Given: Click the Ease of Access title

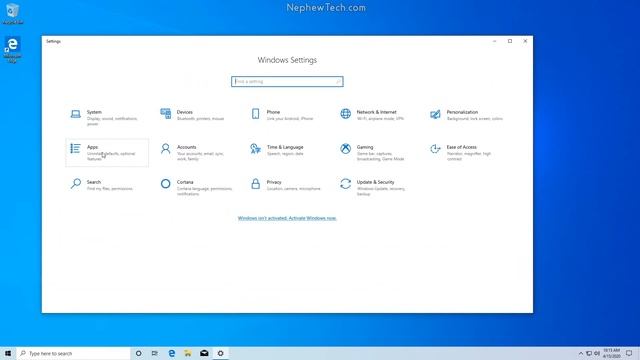Looking at the screenshot, I should pos(461,147).
